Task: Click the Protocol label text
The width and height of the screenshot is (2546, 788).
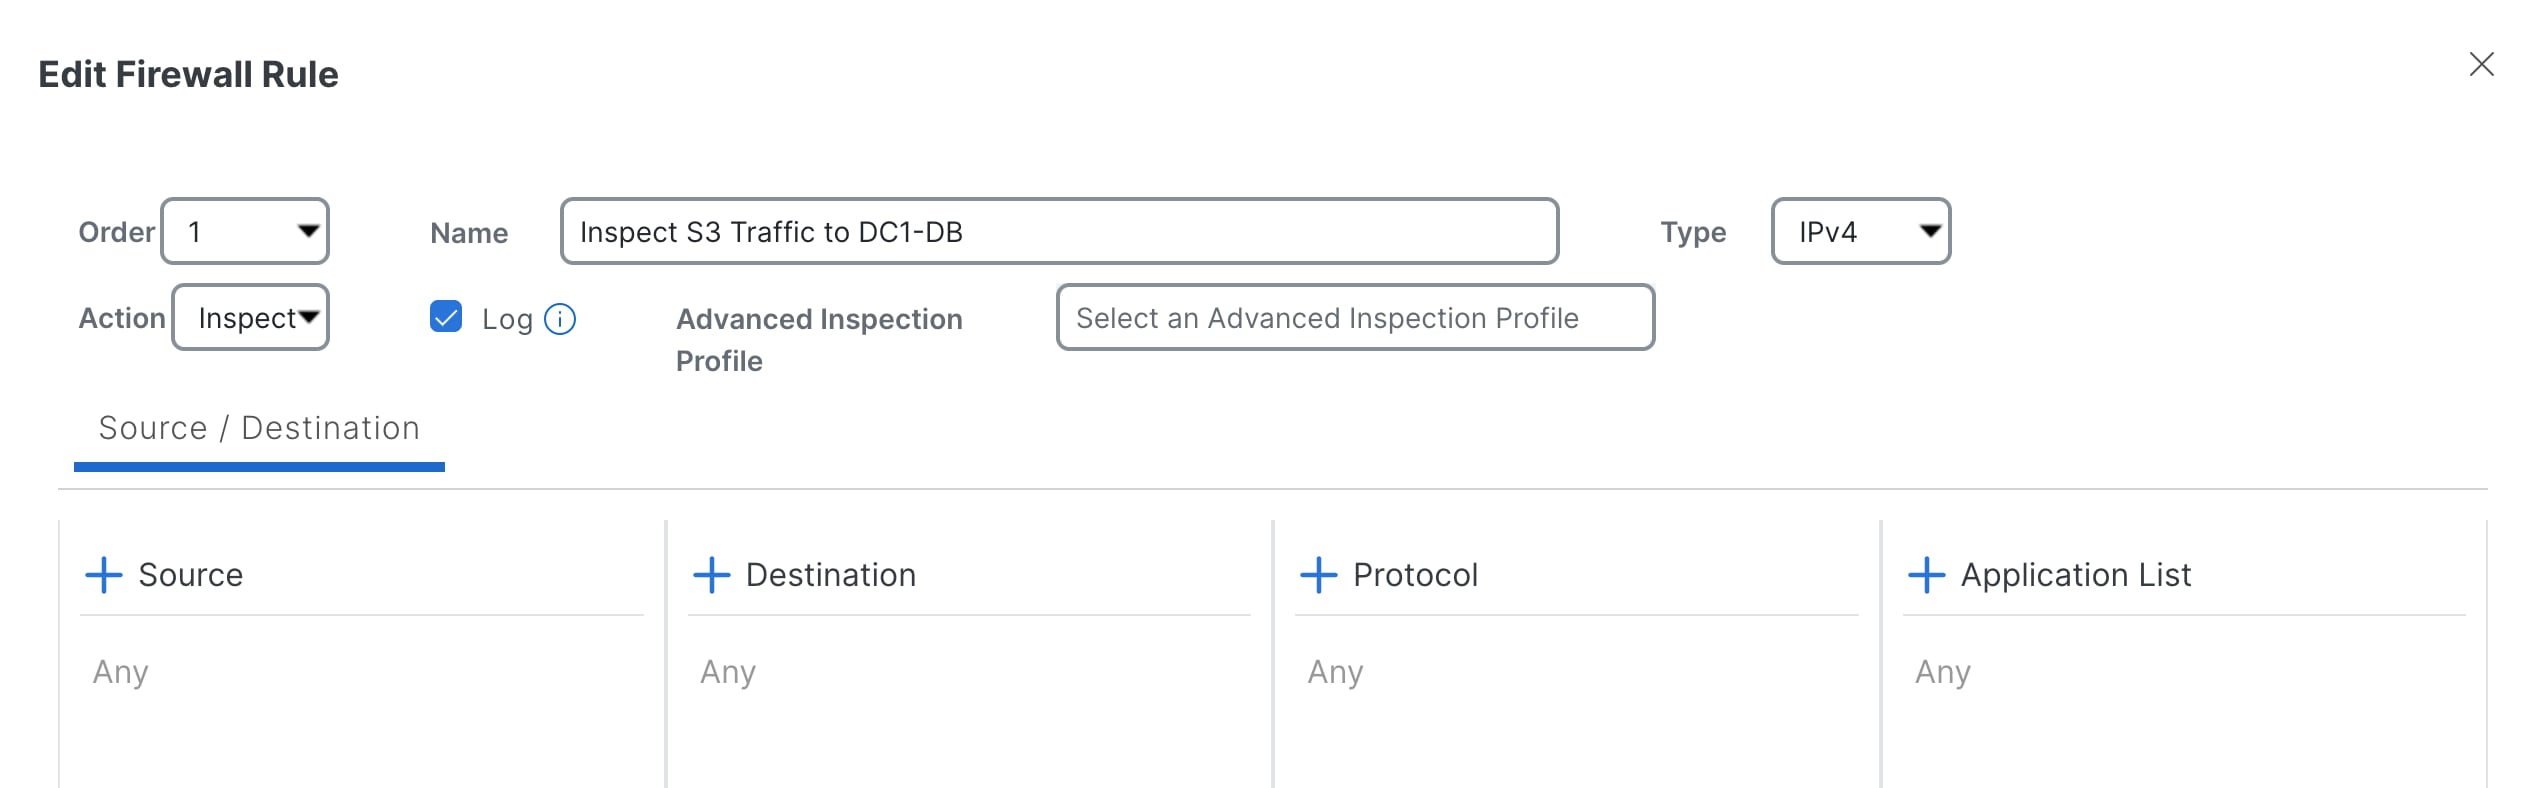Action: (1415, 575)
